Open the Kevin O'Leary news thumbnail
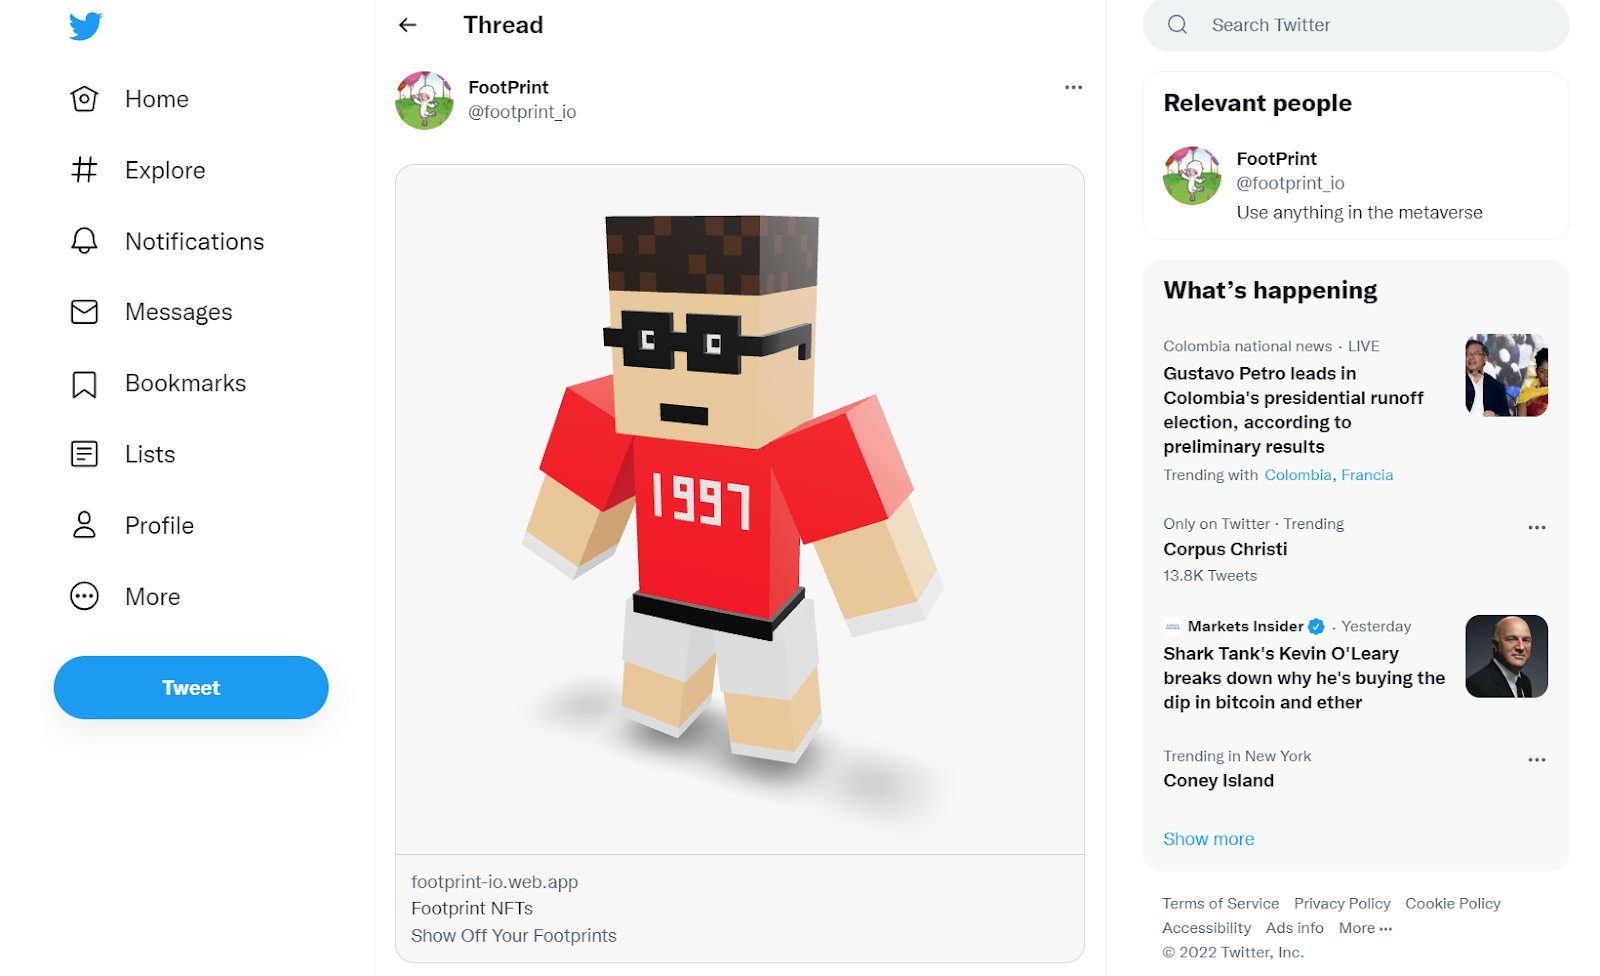Viewport: 1600px width, 976px height. tap(1506, 656)
